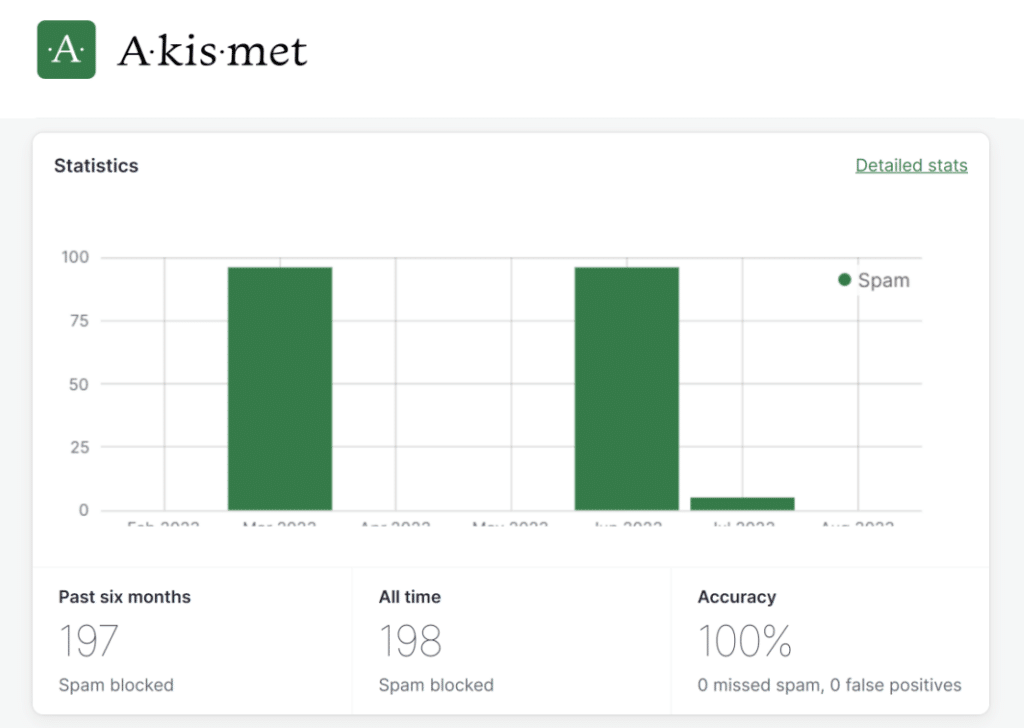The image size is (1024, 728).
Task: Click the 100 y-axis label
Action: (75, 257)
